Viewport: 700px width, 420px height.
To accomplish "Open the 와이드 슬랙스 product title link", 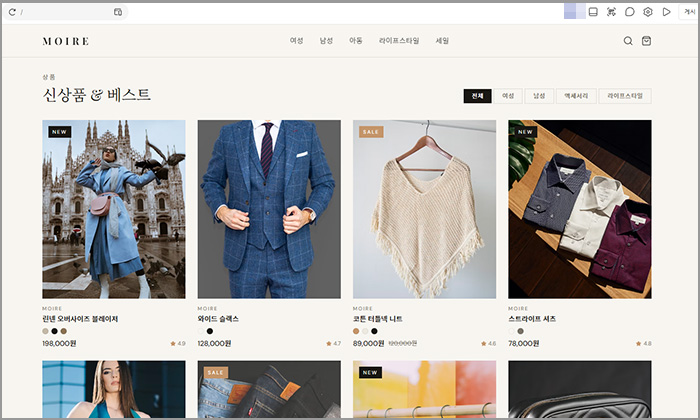I will pyautogui.click(x=218, y=319).
